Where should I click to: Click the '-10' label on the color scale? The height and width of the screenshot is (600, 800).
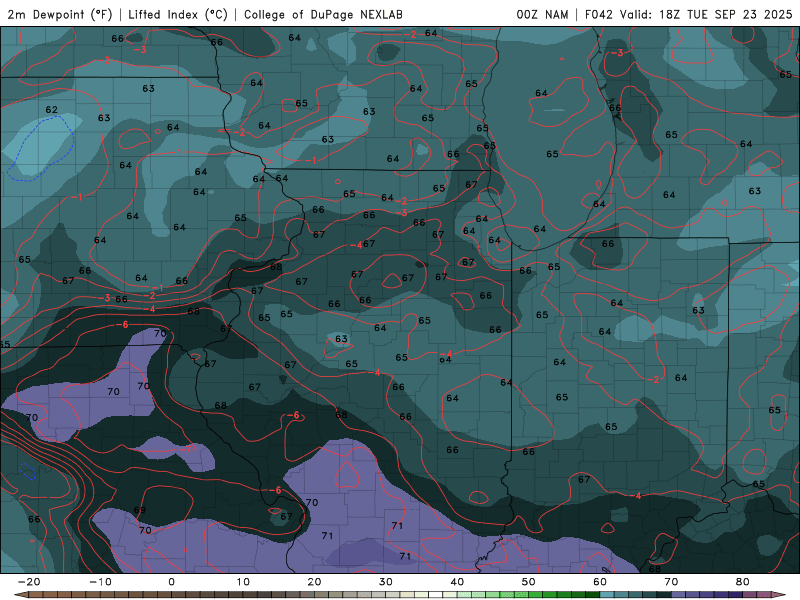tap(100, 582)
